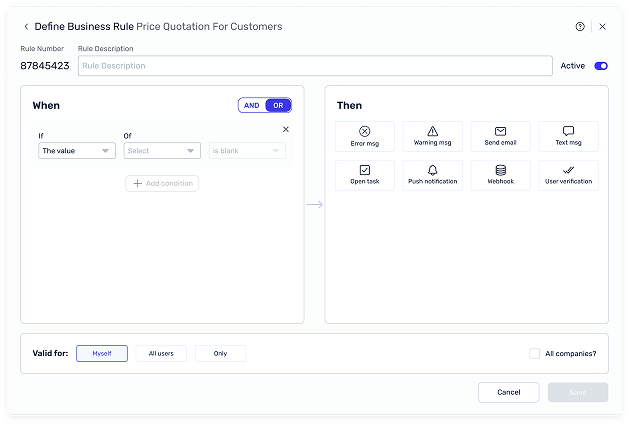
Task: Pick the Send email action
Action: 500,136
